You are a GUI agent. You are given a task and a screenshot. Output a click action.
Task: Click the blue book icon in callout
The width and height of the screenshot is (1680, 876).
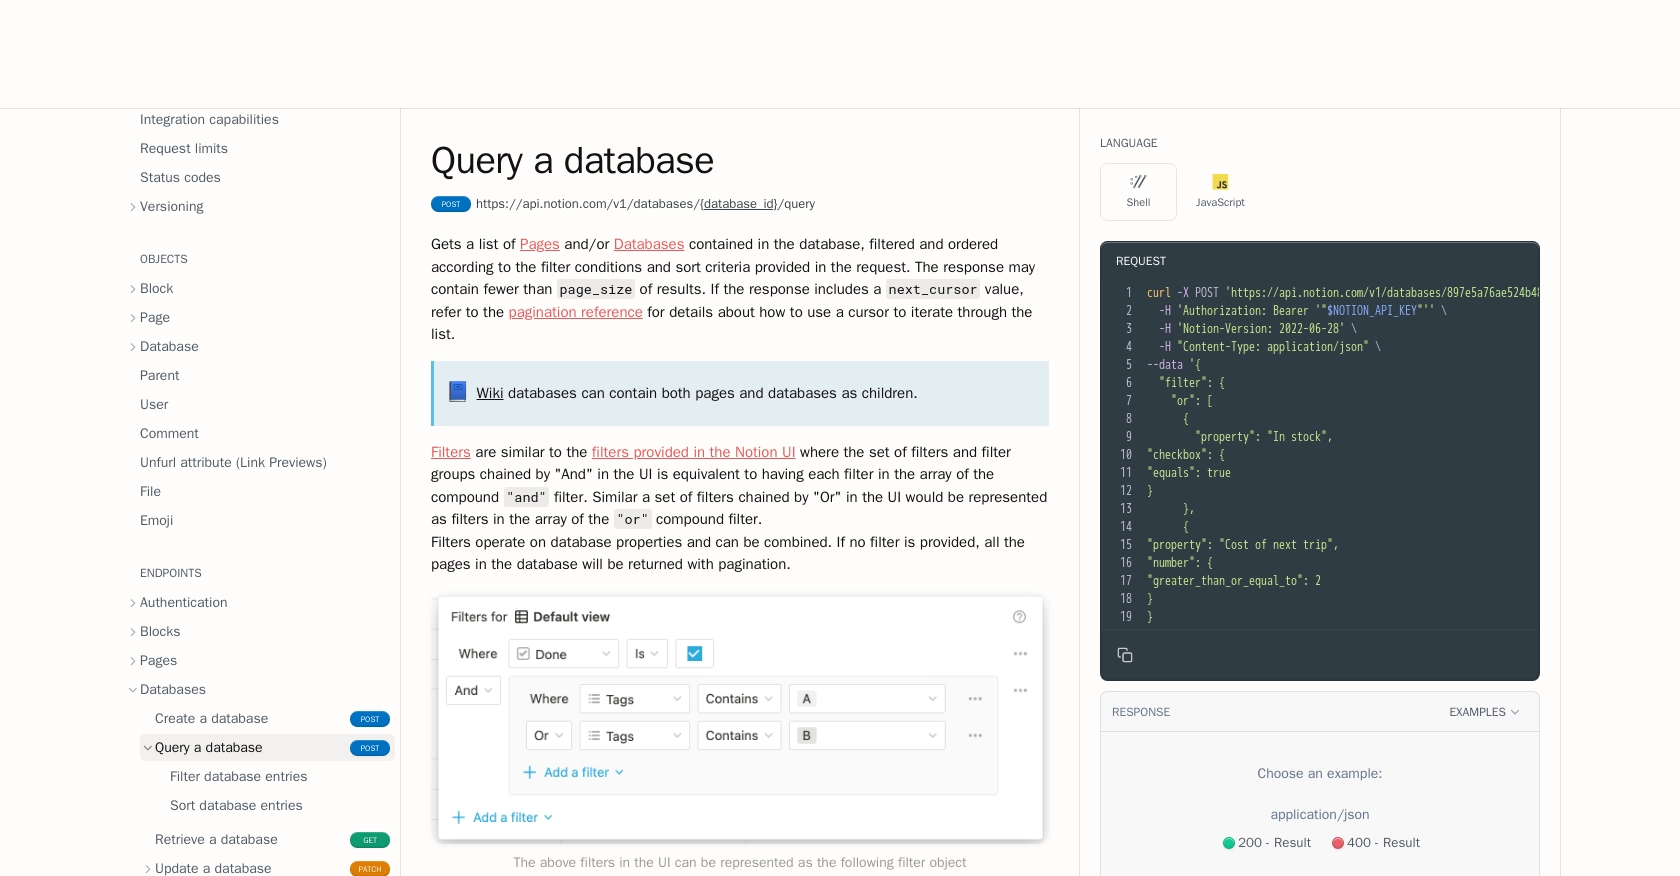coord(458,392)
